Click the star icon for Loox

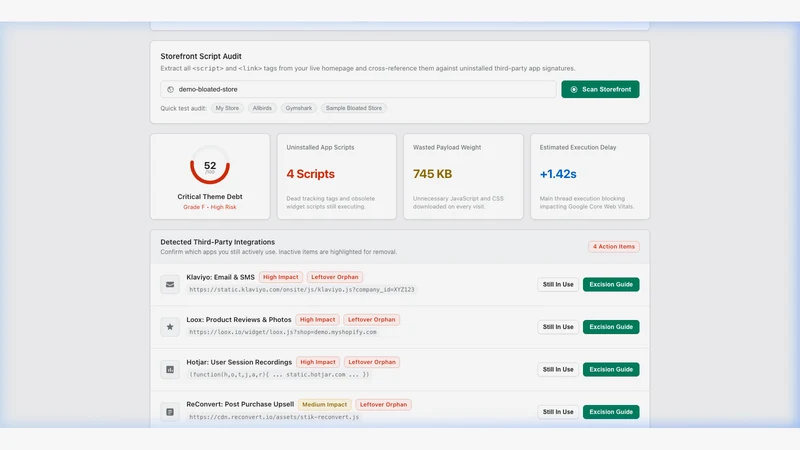pyautogui.click(x=170, y=327)
